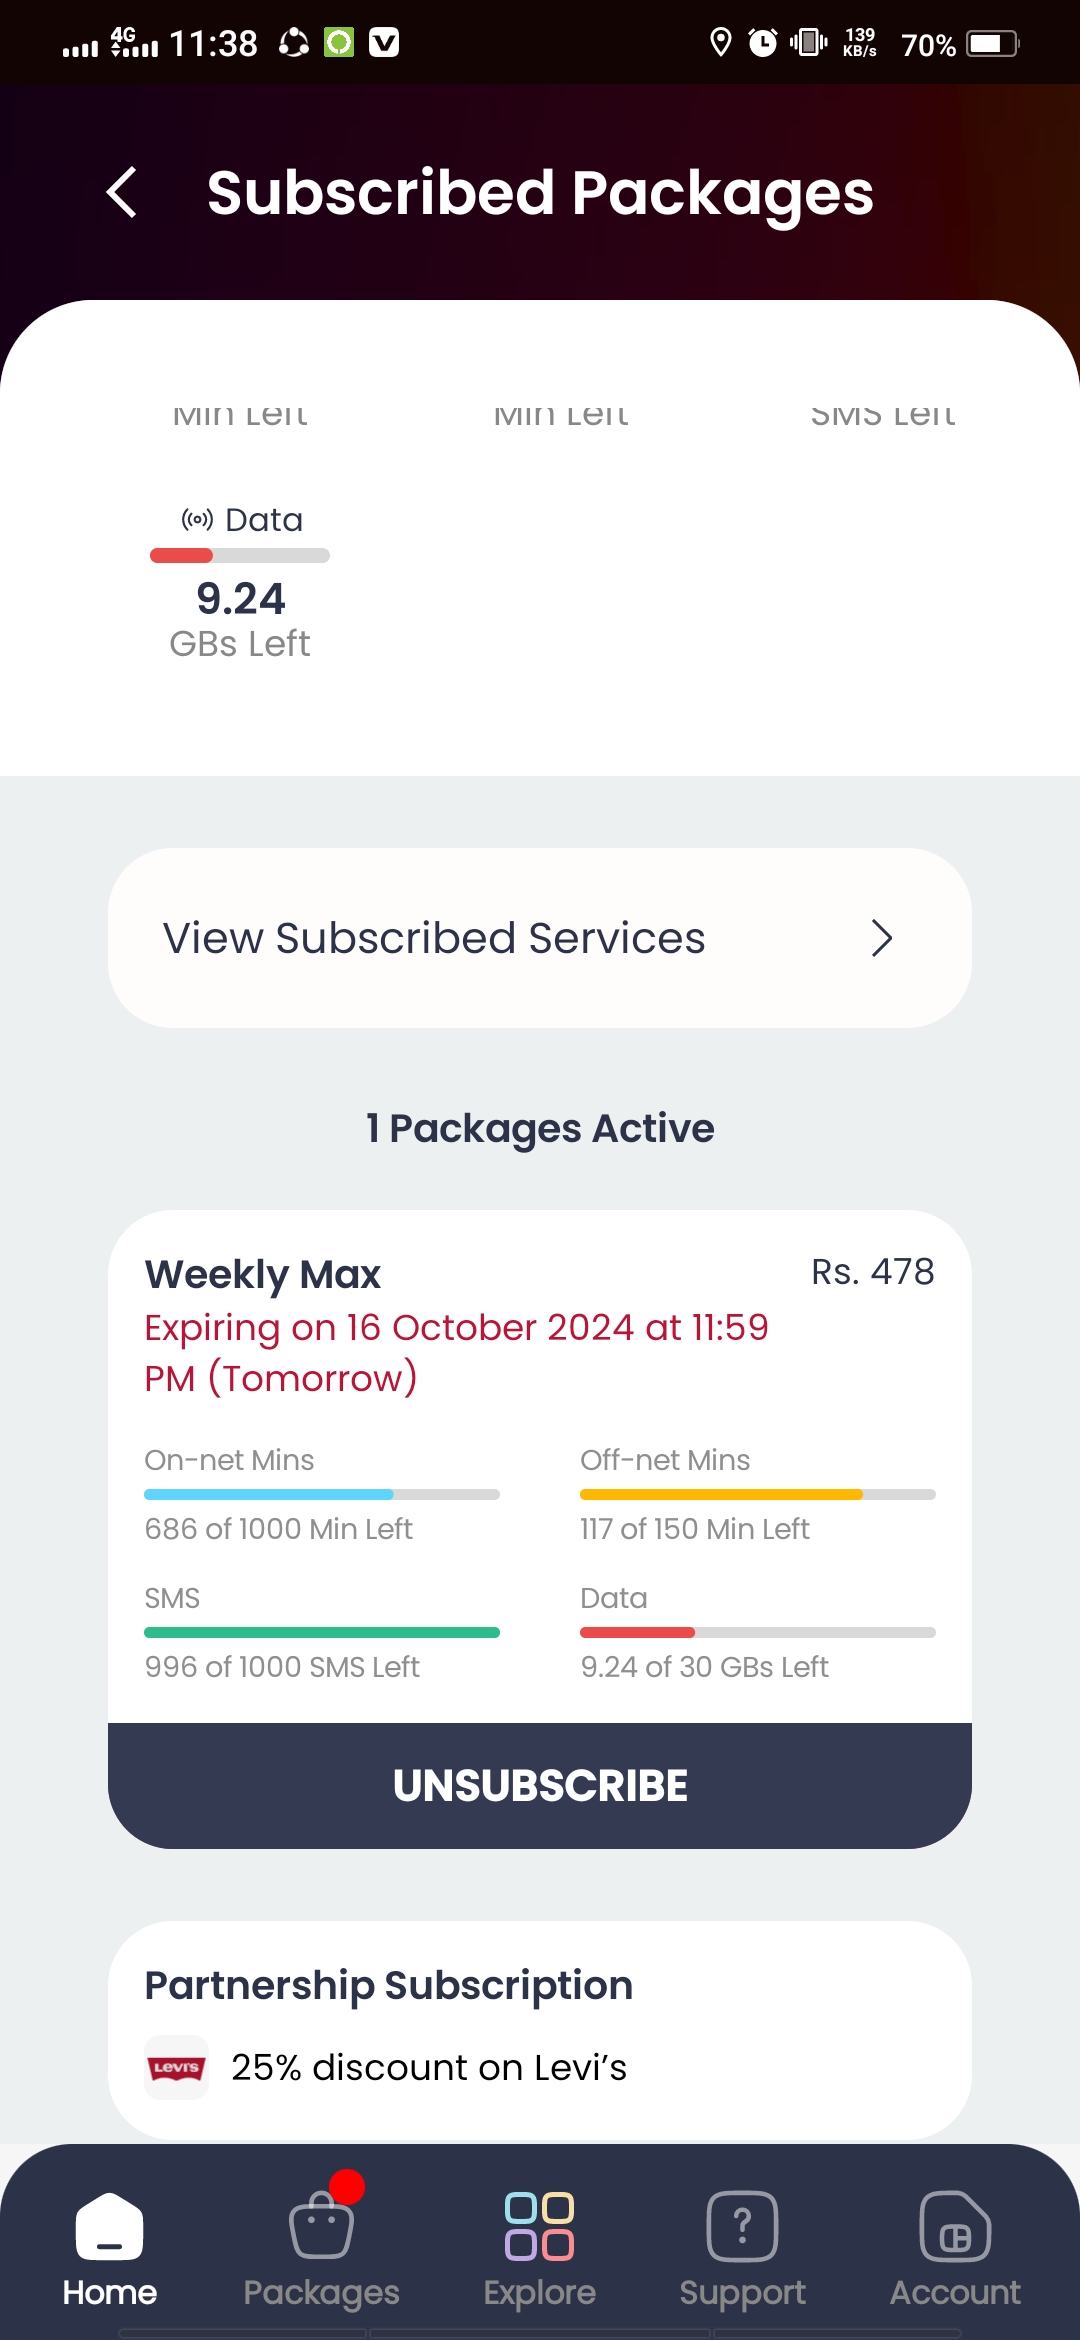1080x2340 pixels.
Task: Tap the 9.24 GBs Left data summary
Action: coord(240,620)
